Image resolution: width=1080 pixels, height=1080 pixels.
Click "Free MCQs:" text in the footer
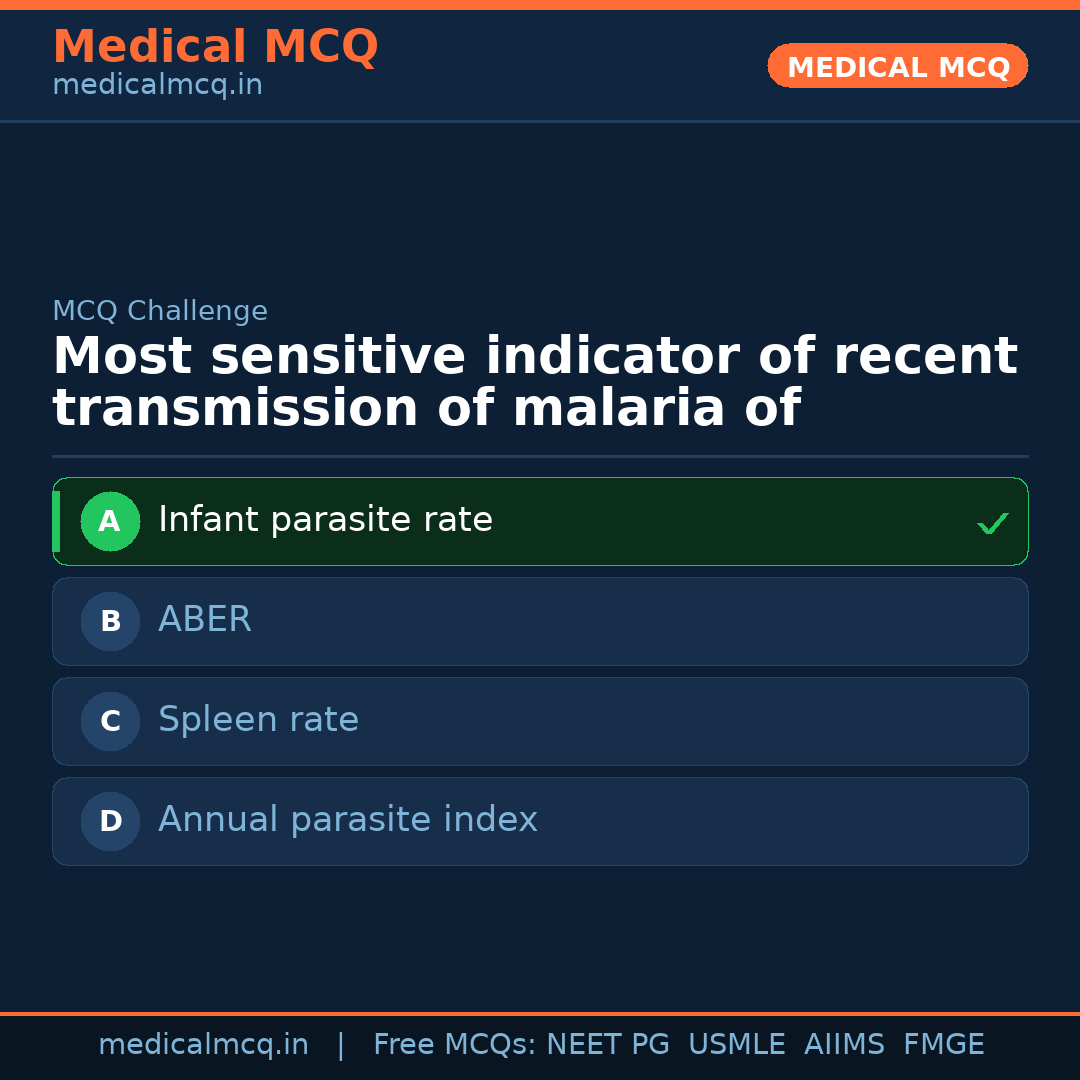pyautogui.click(x=455, y=1045)
